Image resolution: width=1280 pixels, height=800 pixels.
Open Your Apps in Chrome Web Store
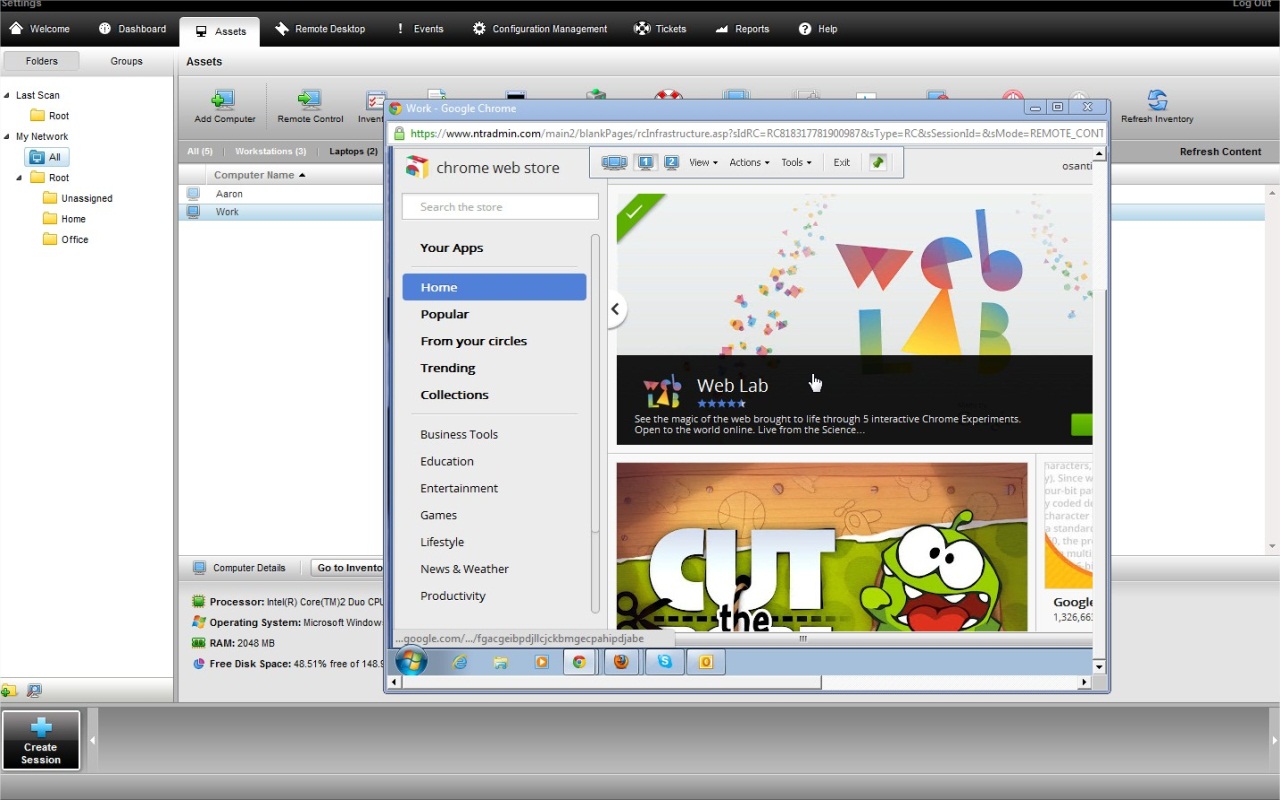click(451, 248)
